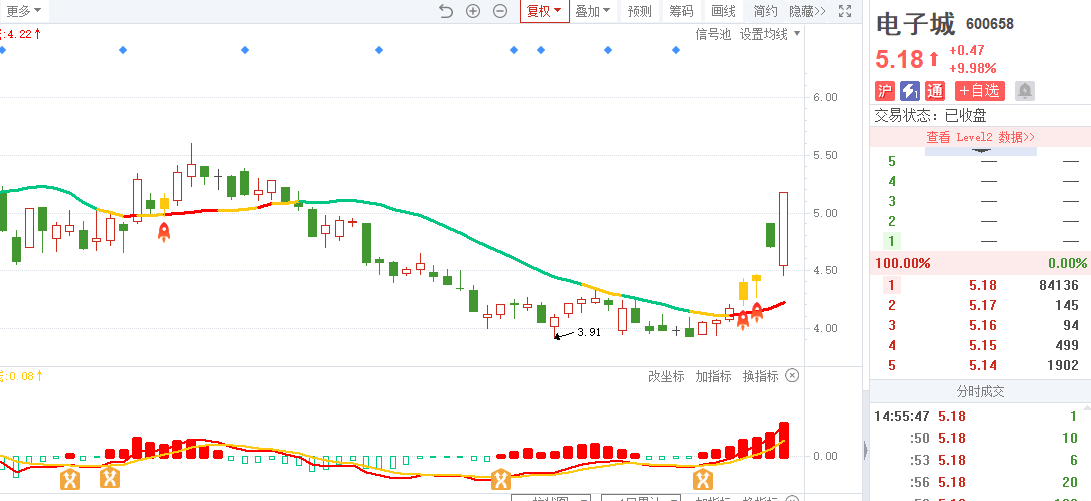Click the third orange X signal marker
The image size is (1091, 501).
point(500,479)
